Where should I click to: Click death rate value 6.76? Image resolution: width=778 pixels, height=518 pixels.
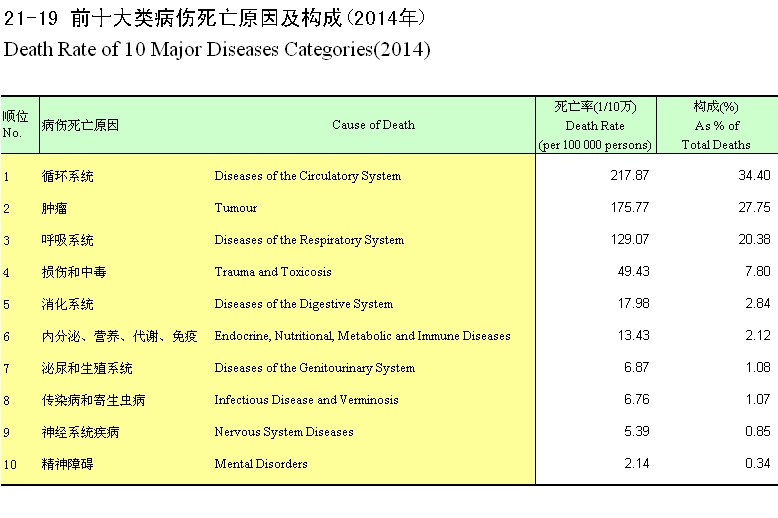click(637, 399)
